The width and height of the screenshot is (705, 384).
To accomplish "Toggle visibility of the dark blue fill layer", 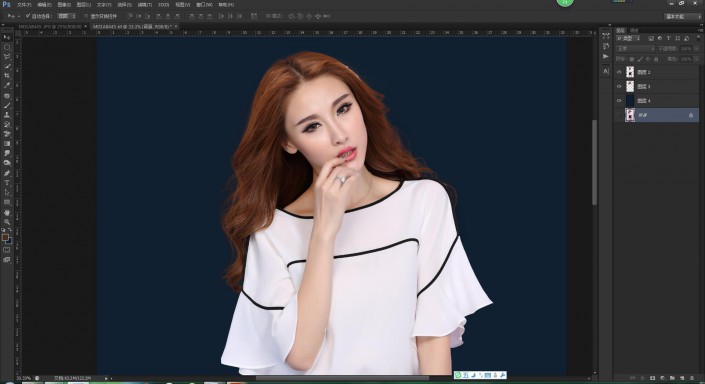I will (x=619, y=101).
